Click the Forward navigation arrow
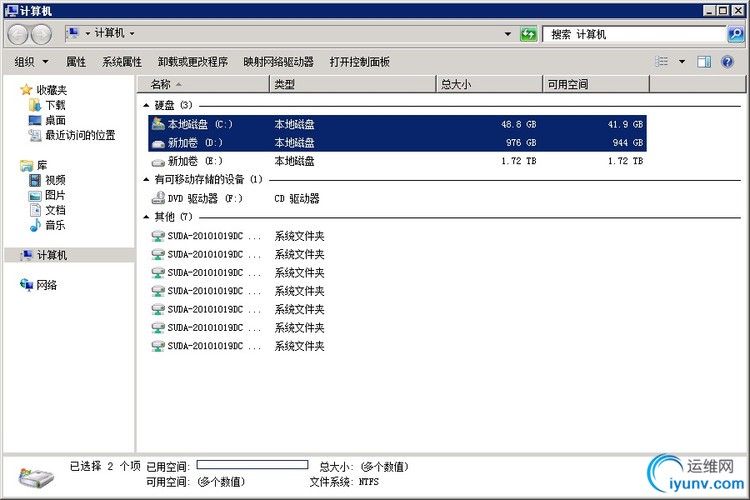The width and height of the screenshot is (750, 500). coord(41,34)
